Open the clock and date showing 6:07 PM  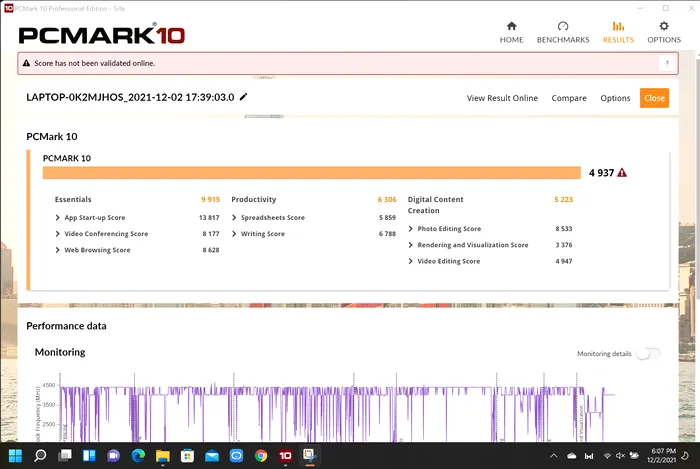point(661,456)
